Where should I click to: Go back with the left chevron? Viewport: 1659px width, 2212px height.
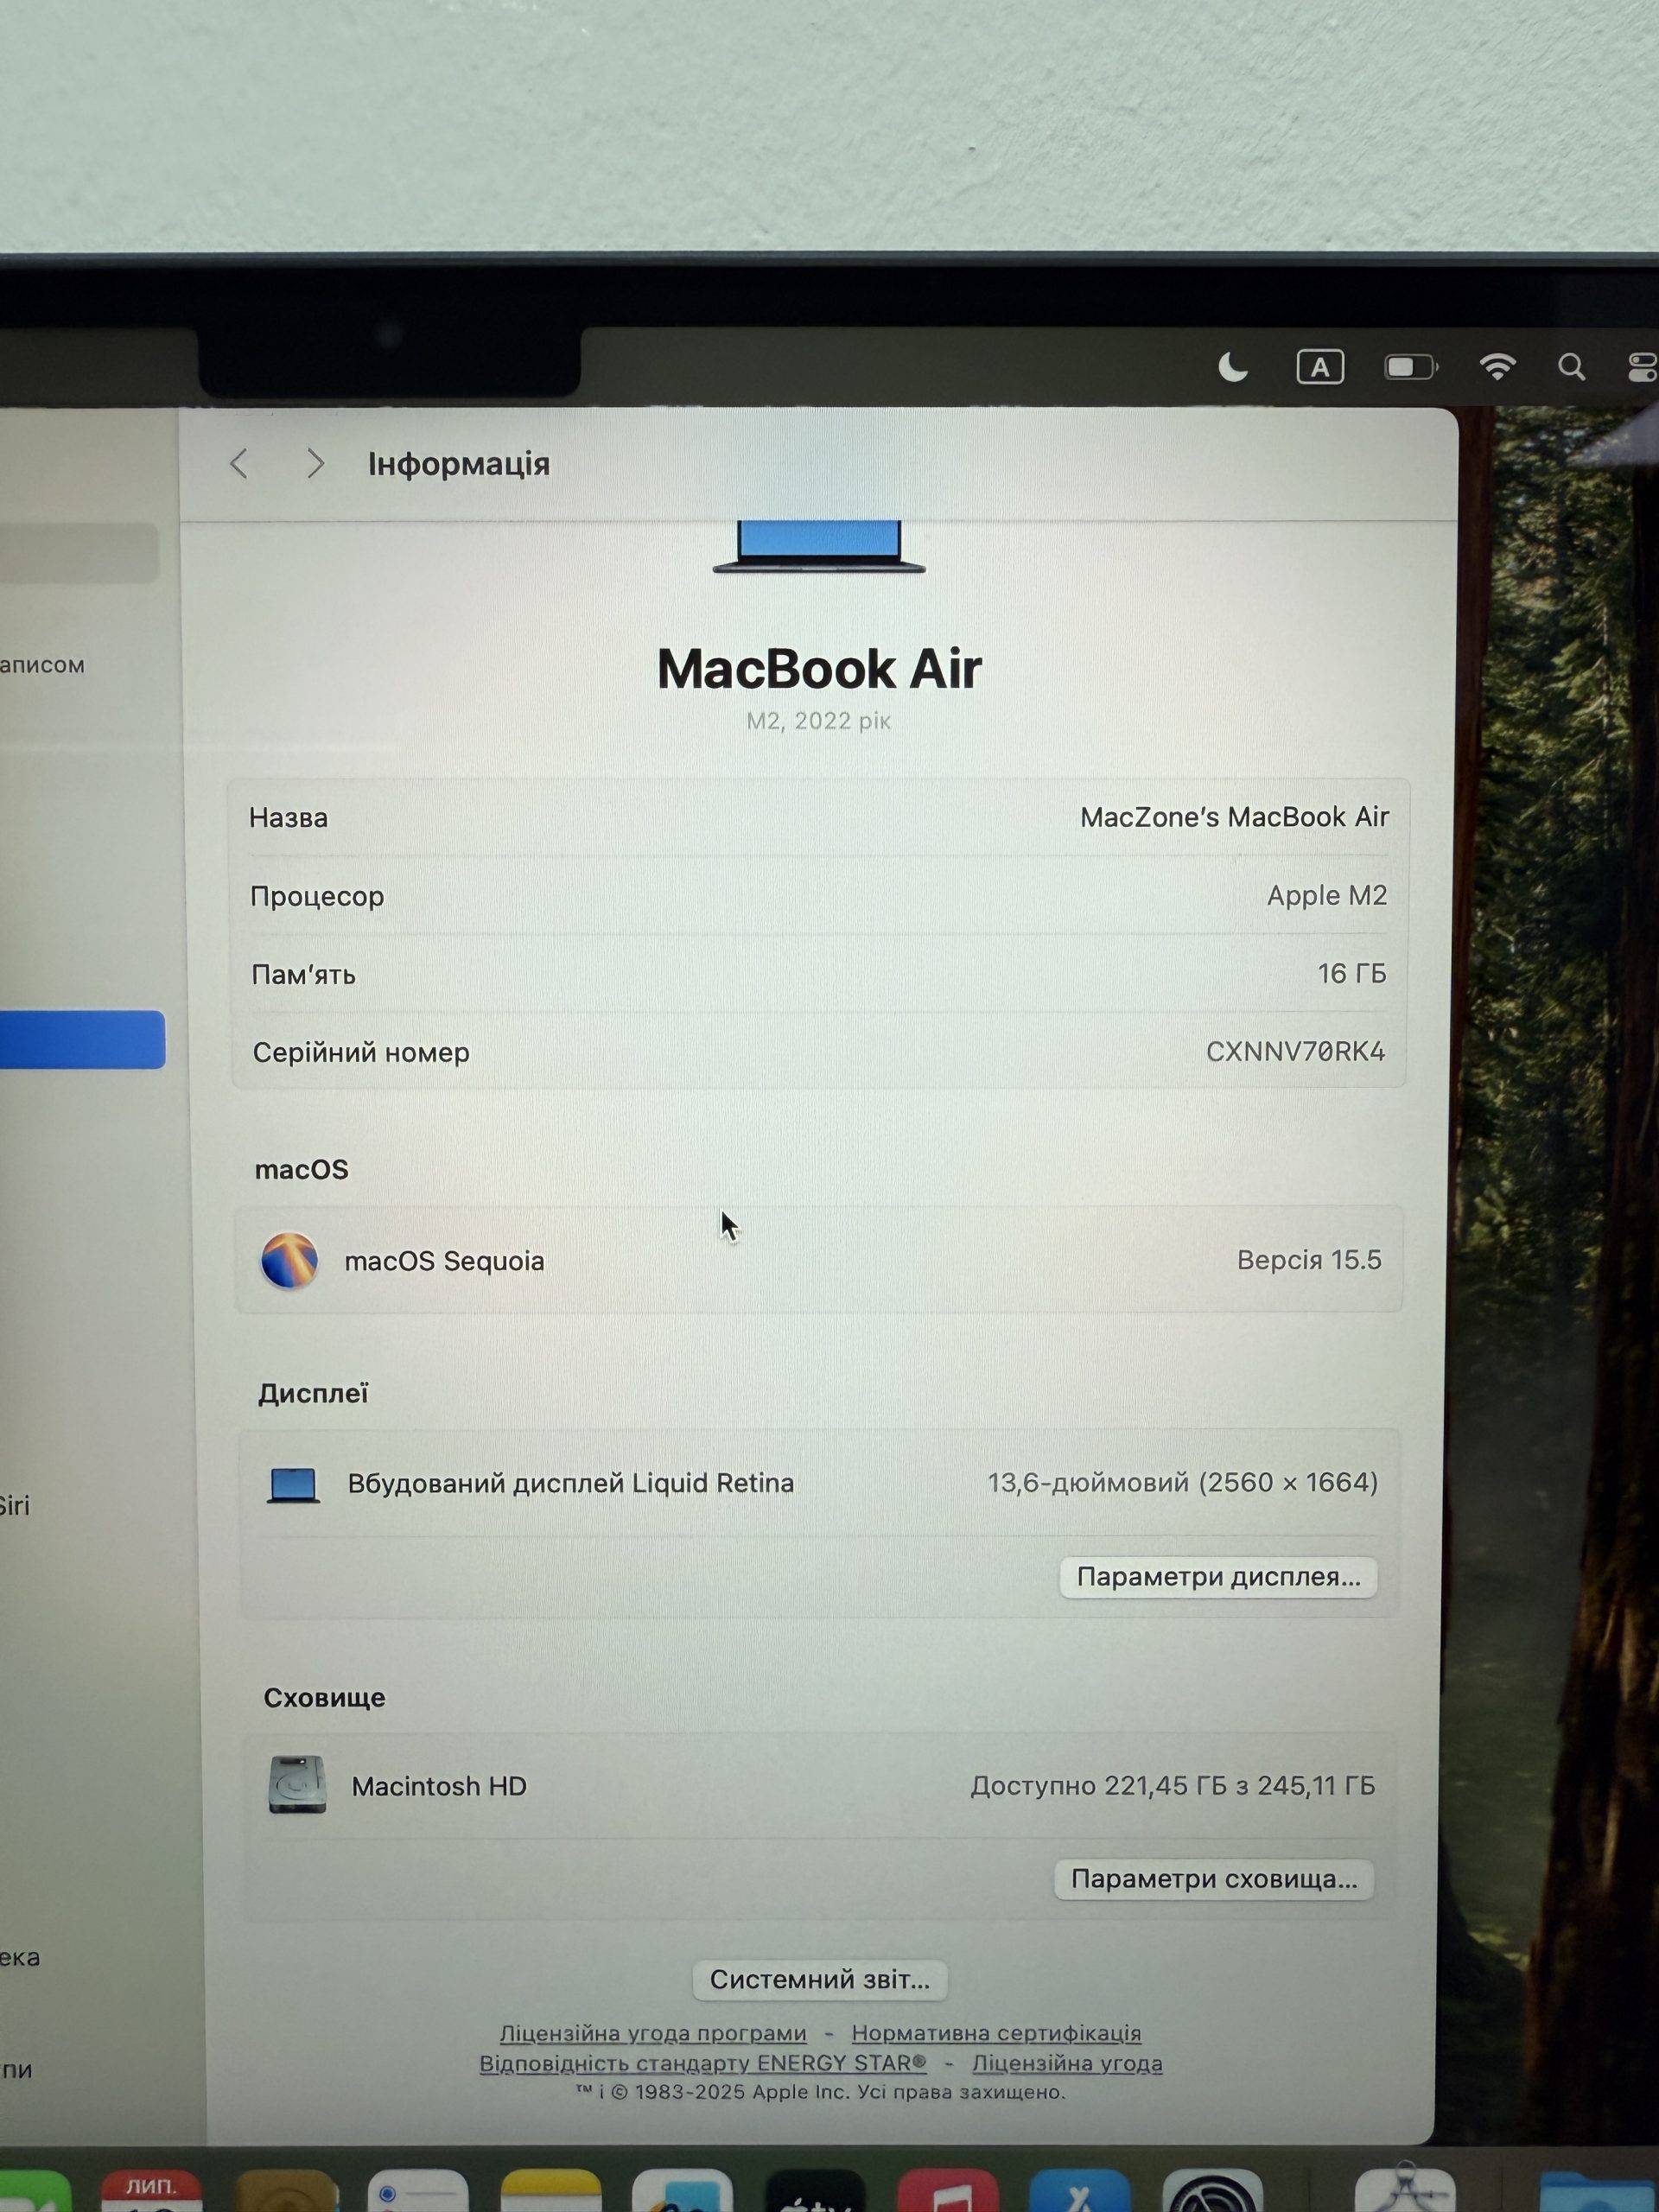pyautogui.click(x=239, y=464)
